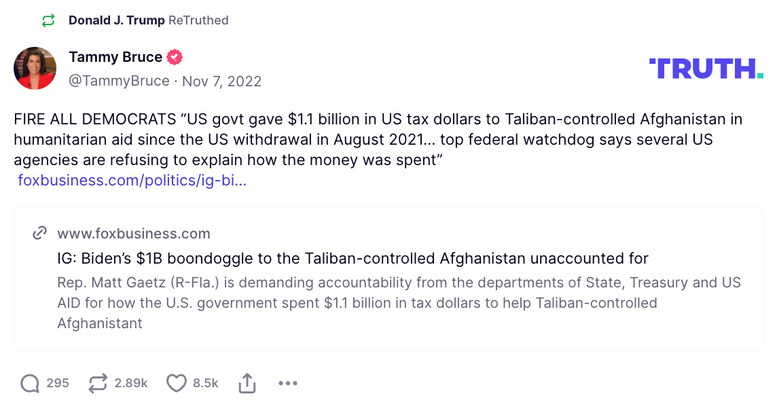Click the chain link icon in preview card
777x407 pixels.
click(40, 233)
